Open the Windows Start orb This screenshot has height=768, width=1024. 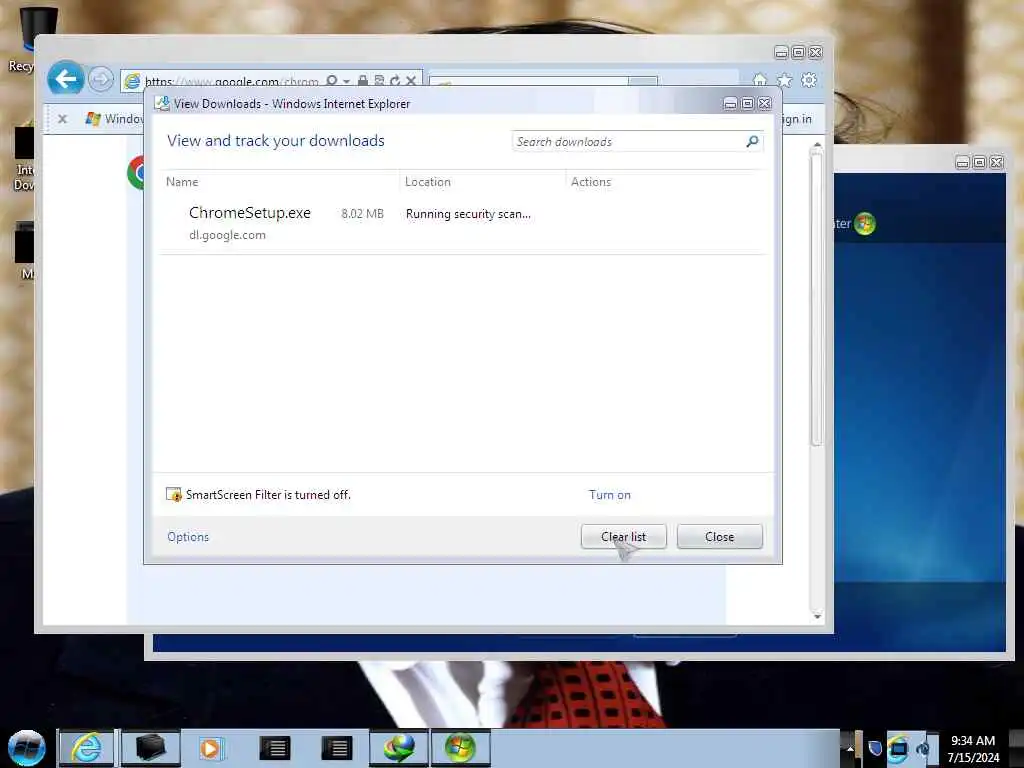coord(27,748)
